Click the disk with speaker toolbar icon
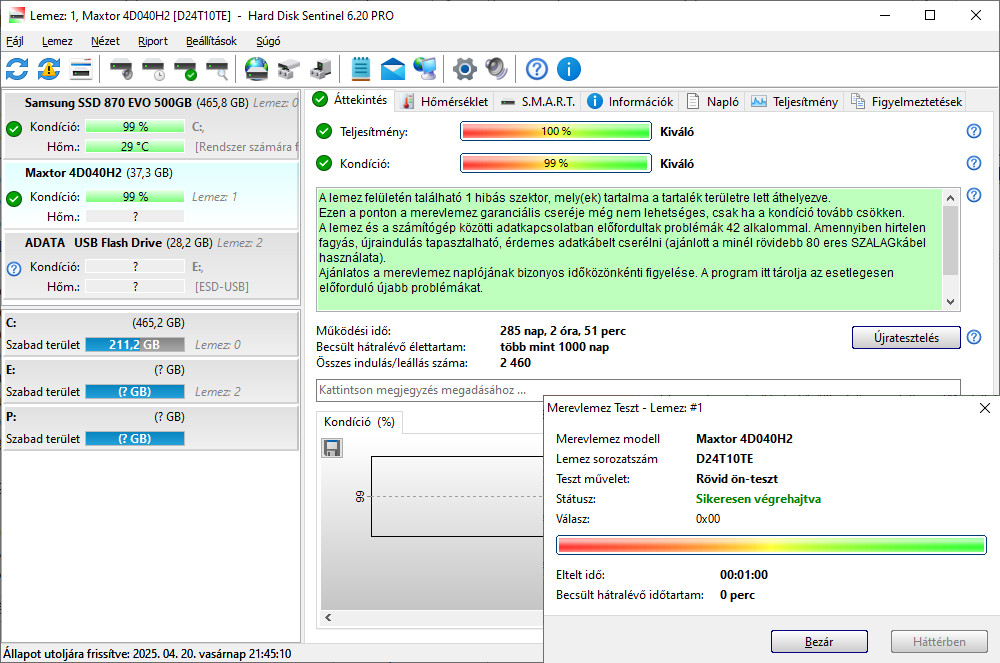The image size is (1000, 663). pos(121,69)
